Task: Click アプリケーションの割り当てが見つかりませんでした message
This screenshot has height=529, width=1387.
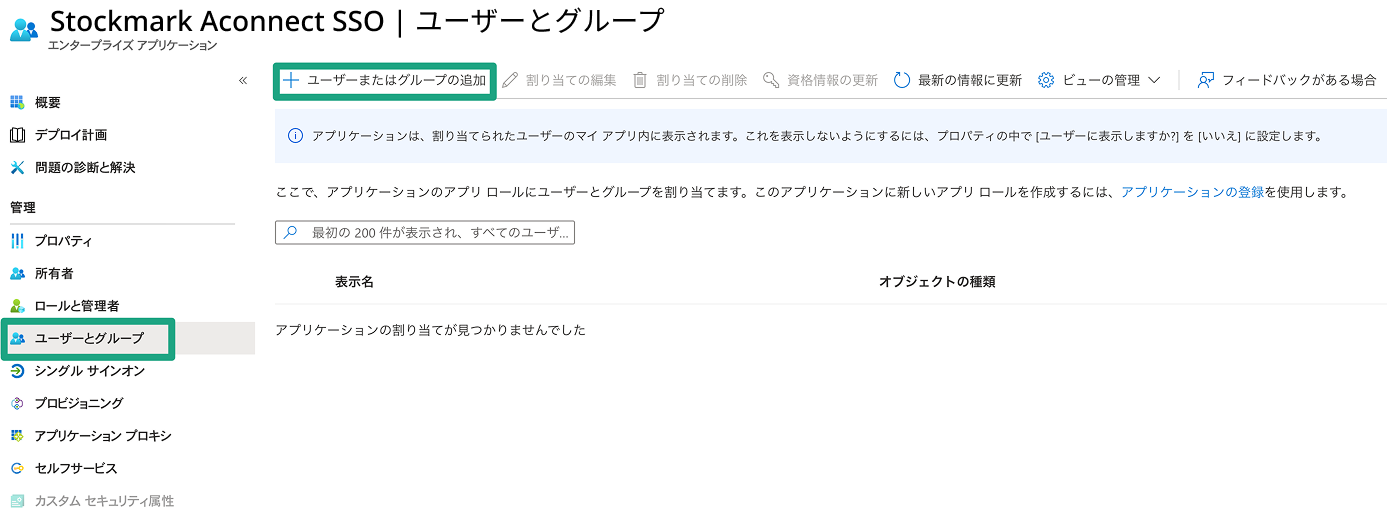Action: point(430,330)
